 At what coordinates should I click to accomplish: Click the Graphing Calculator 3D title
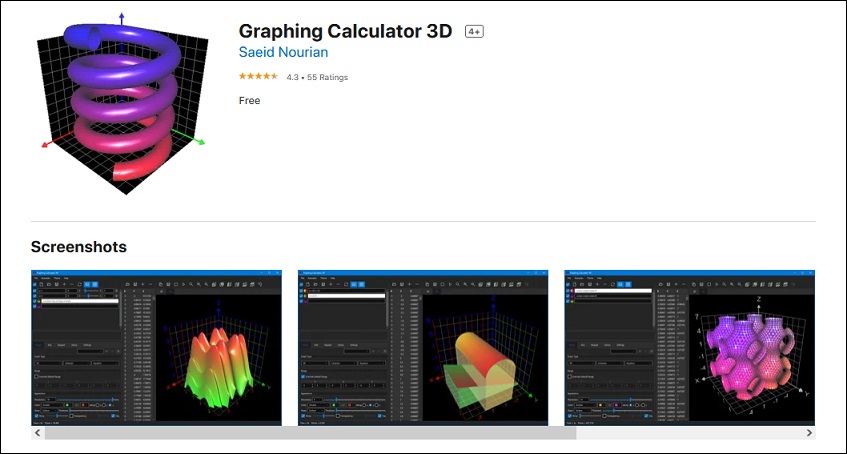click(345, 31)
